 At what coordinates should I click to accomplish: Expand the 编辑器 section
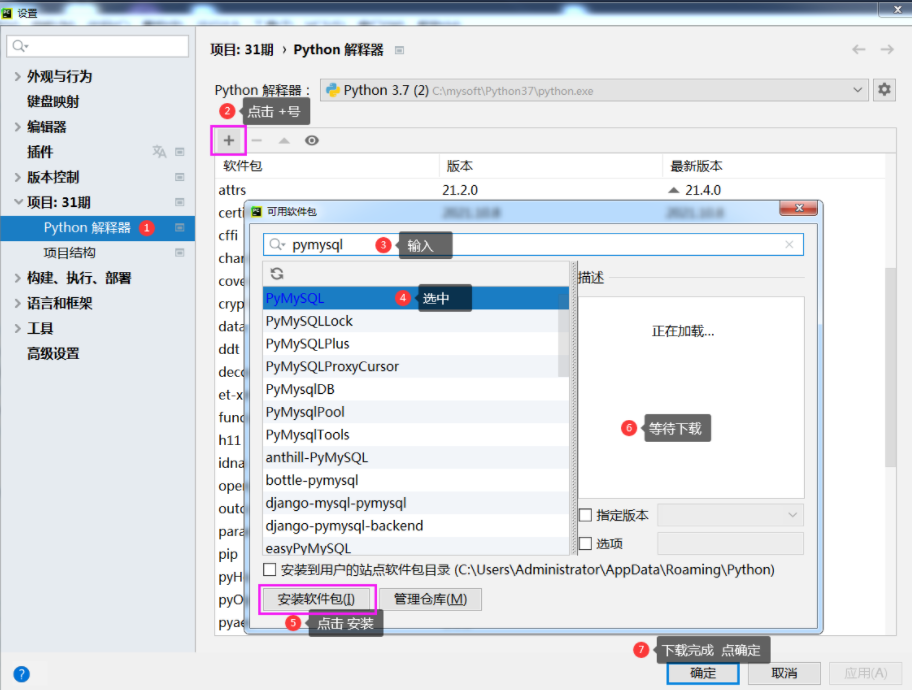click(17, 127)
